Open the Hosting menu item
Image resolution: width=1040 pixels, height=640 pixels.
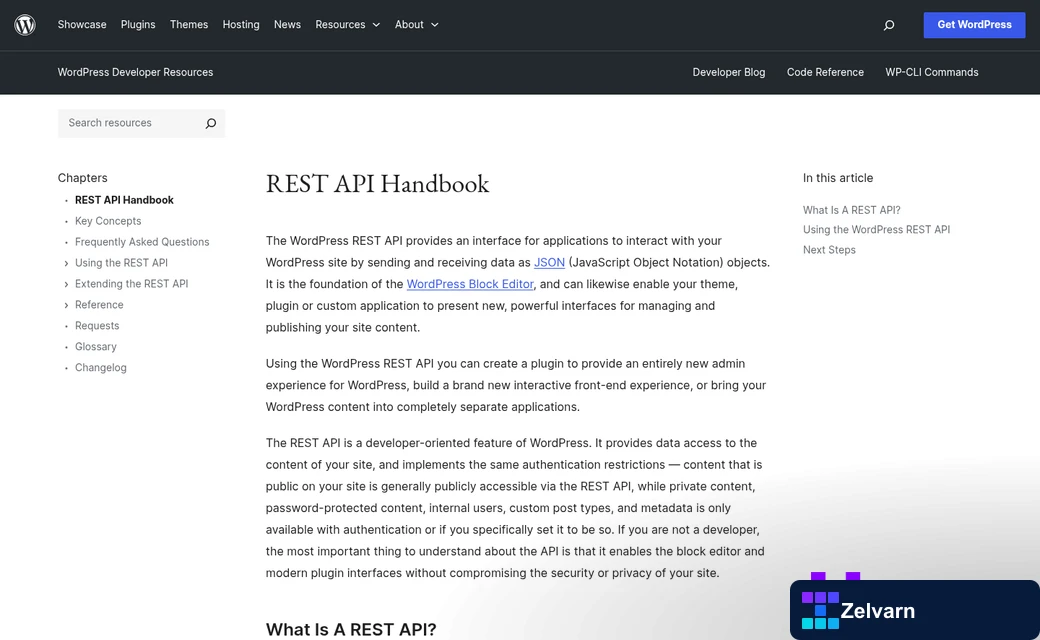coord(241,25)
